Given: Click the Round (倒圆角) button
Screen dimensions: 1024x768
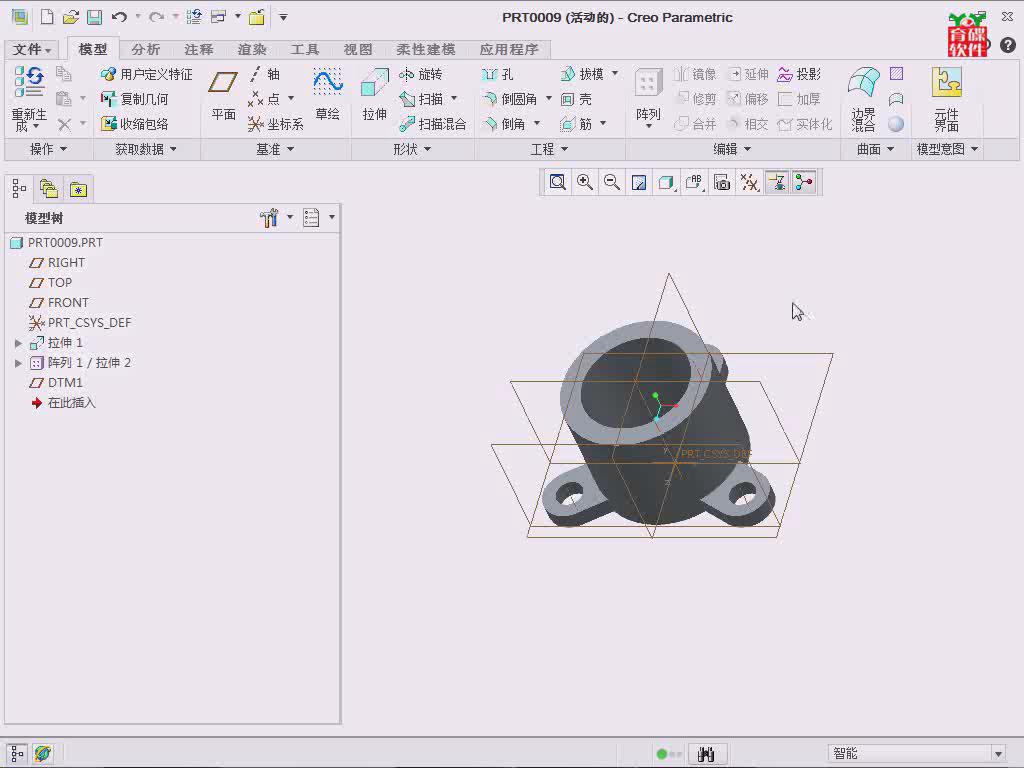Looking at the screenshot, I should (x=510, y=99).
